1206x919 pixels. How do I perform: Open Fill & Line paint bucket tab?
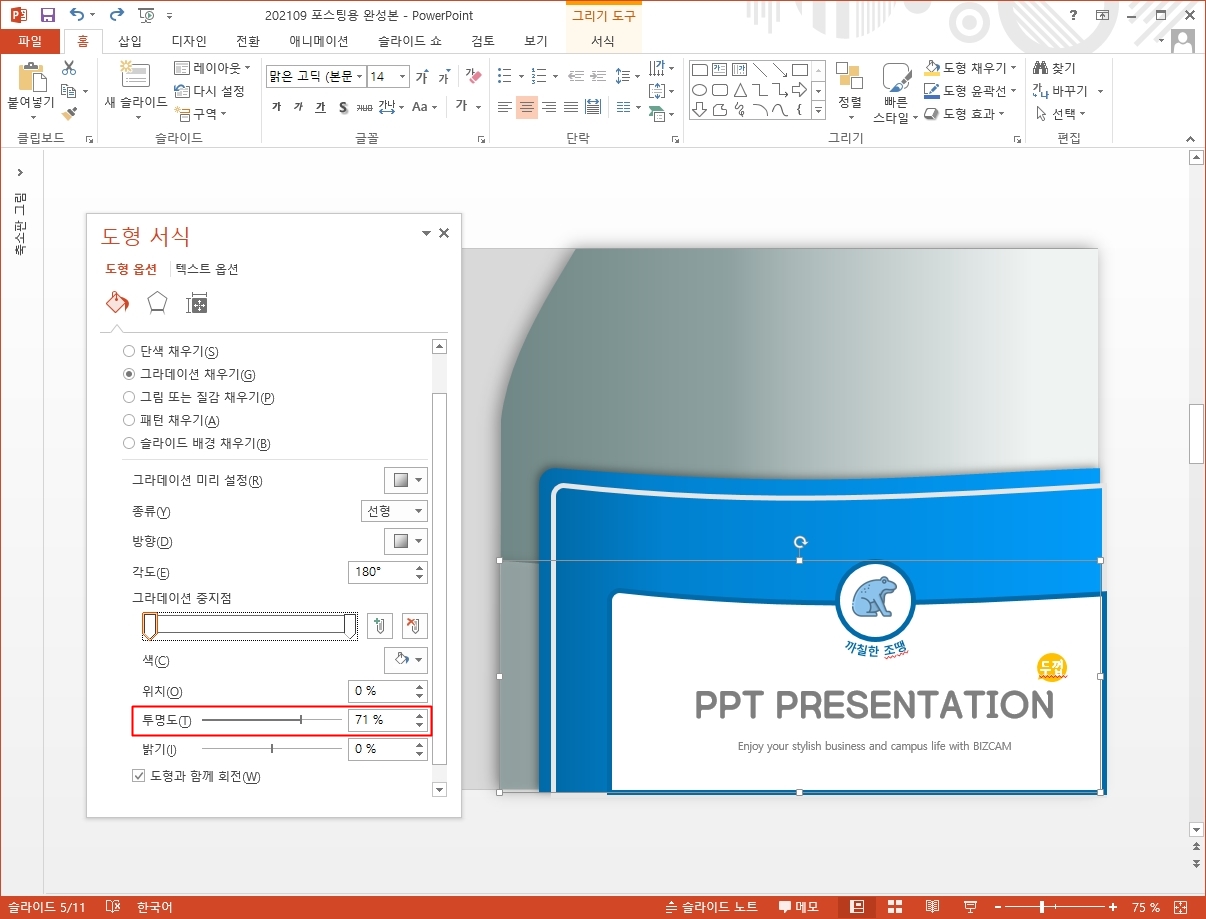pos(117,303)
